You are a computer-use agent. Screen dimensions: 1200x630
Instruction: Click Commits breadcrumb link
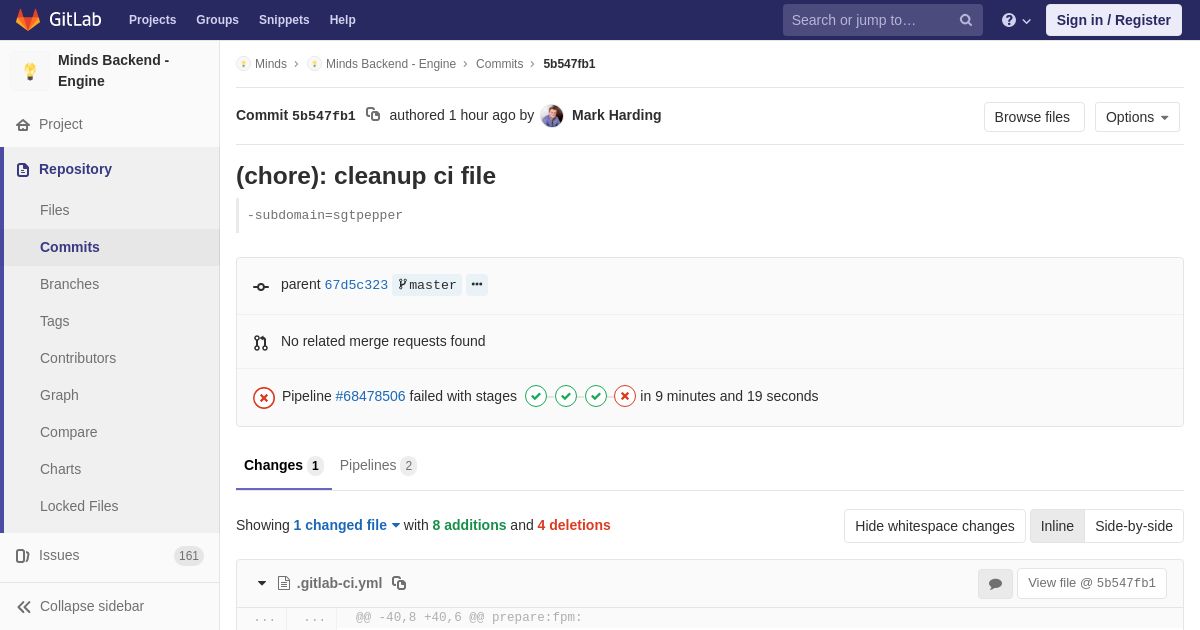[499, 64]
